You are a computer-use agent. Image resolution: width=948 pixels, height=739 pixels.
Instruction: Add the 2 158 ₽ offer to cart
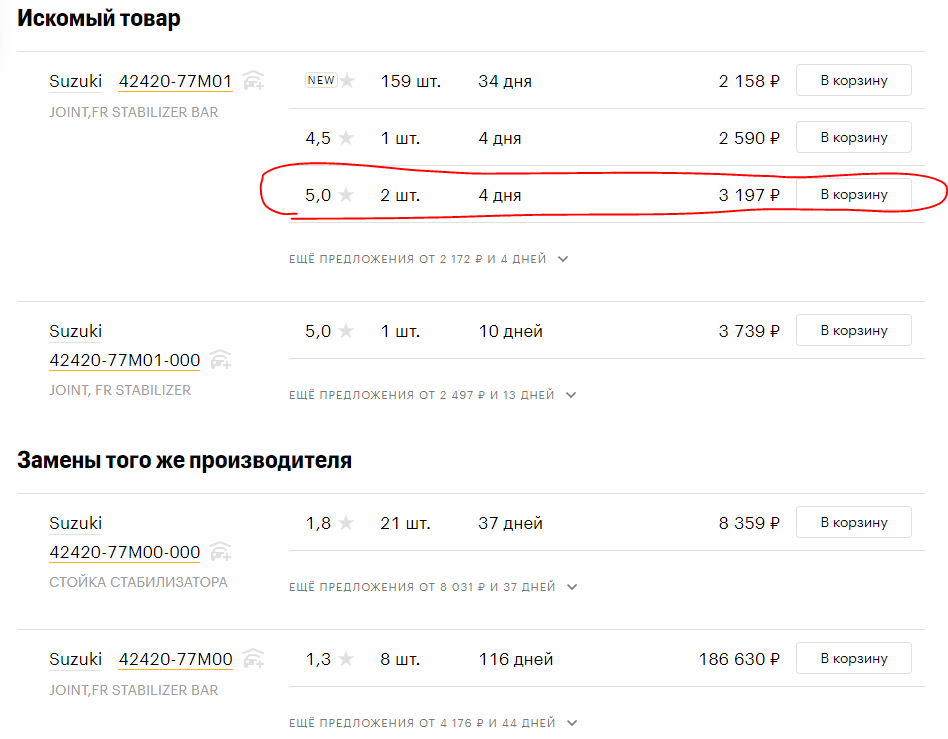853,81
